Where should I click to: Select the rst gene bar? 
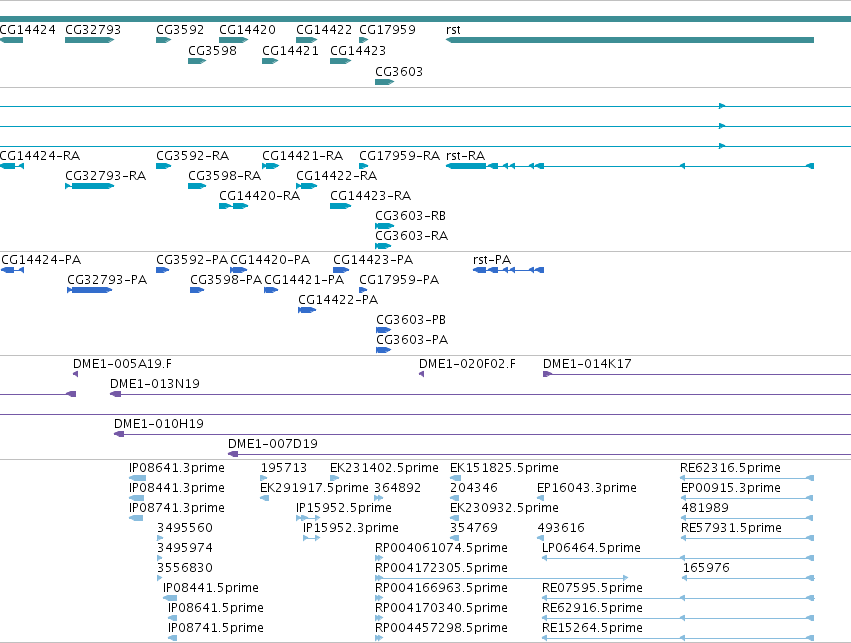[630, 40]
